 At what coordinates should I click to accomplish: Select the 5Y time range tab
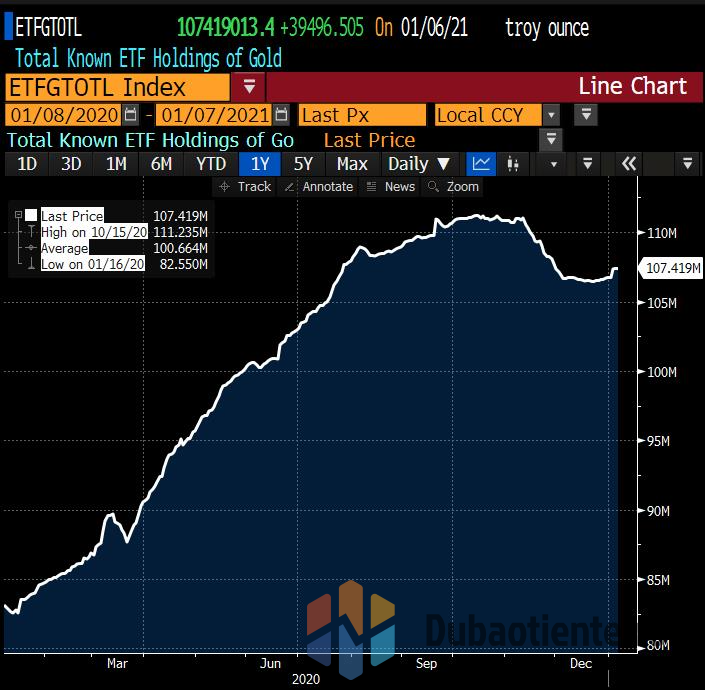[x=303, y=164]
